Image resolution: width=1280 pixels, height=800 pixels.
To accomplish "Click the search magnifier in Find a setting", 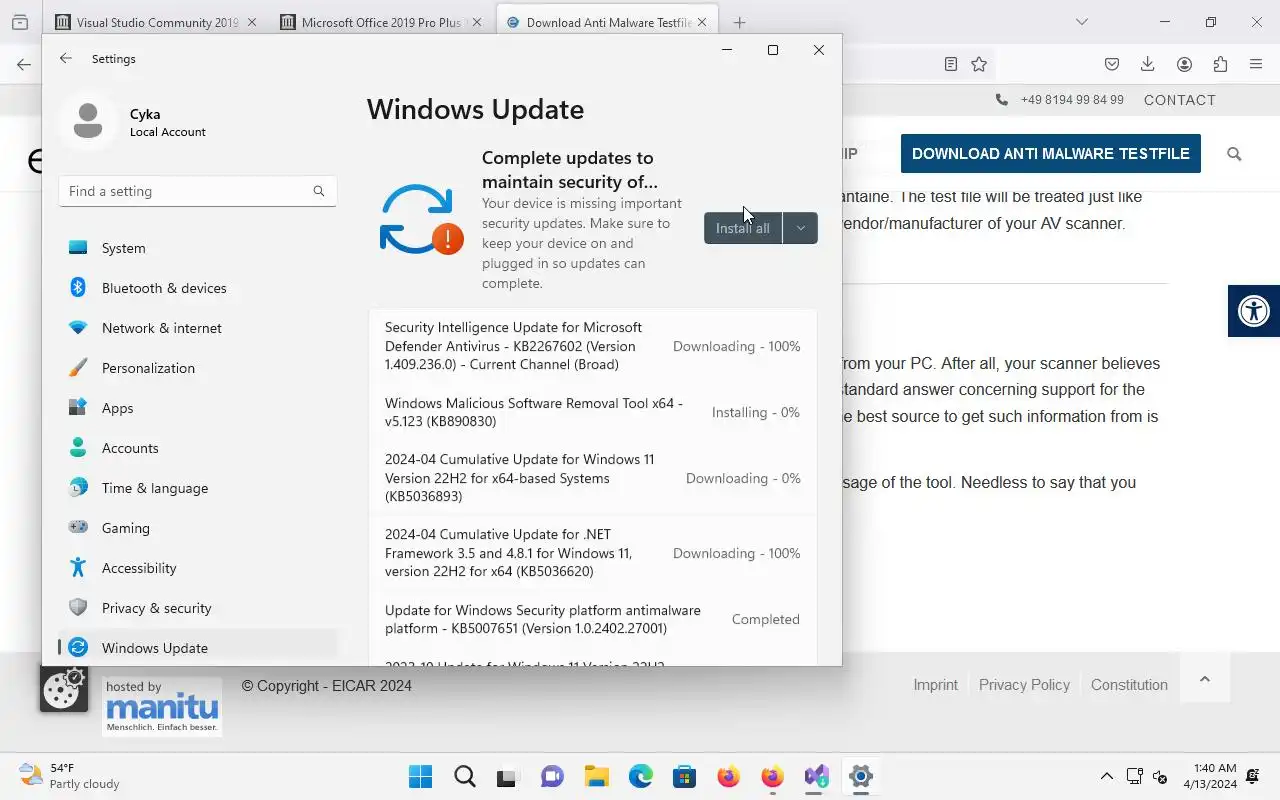I will coord(319,191).
